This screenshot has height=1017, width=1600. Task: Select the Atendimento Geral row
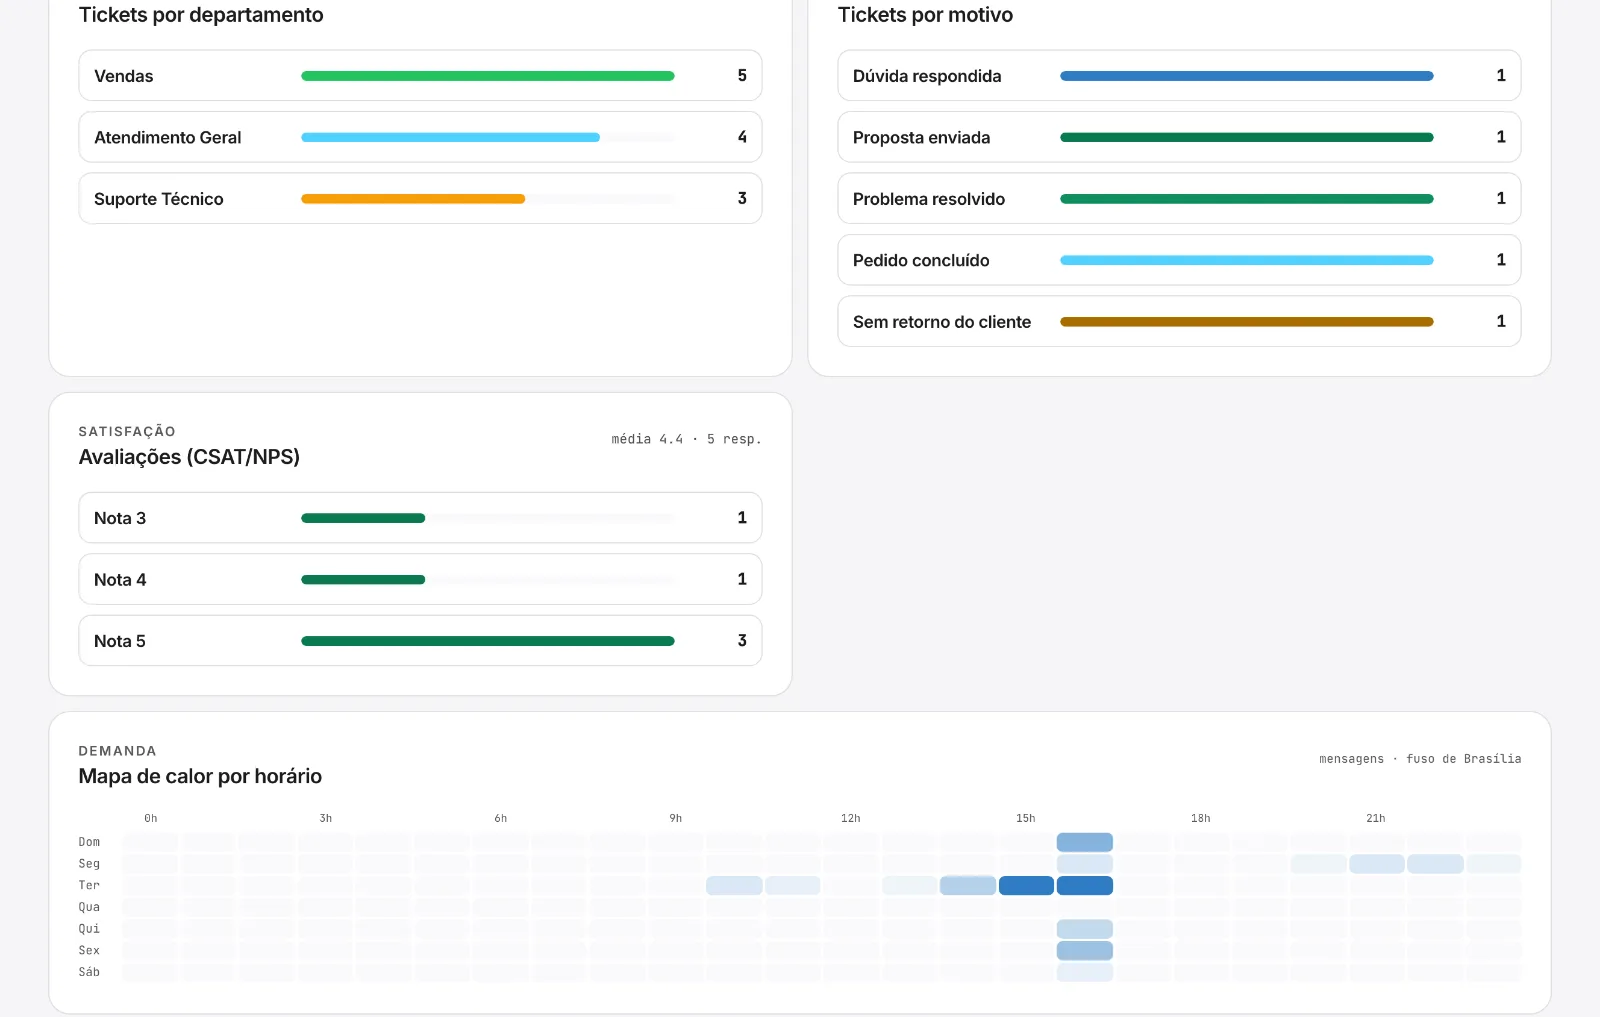(420, 137)
